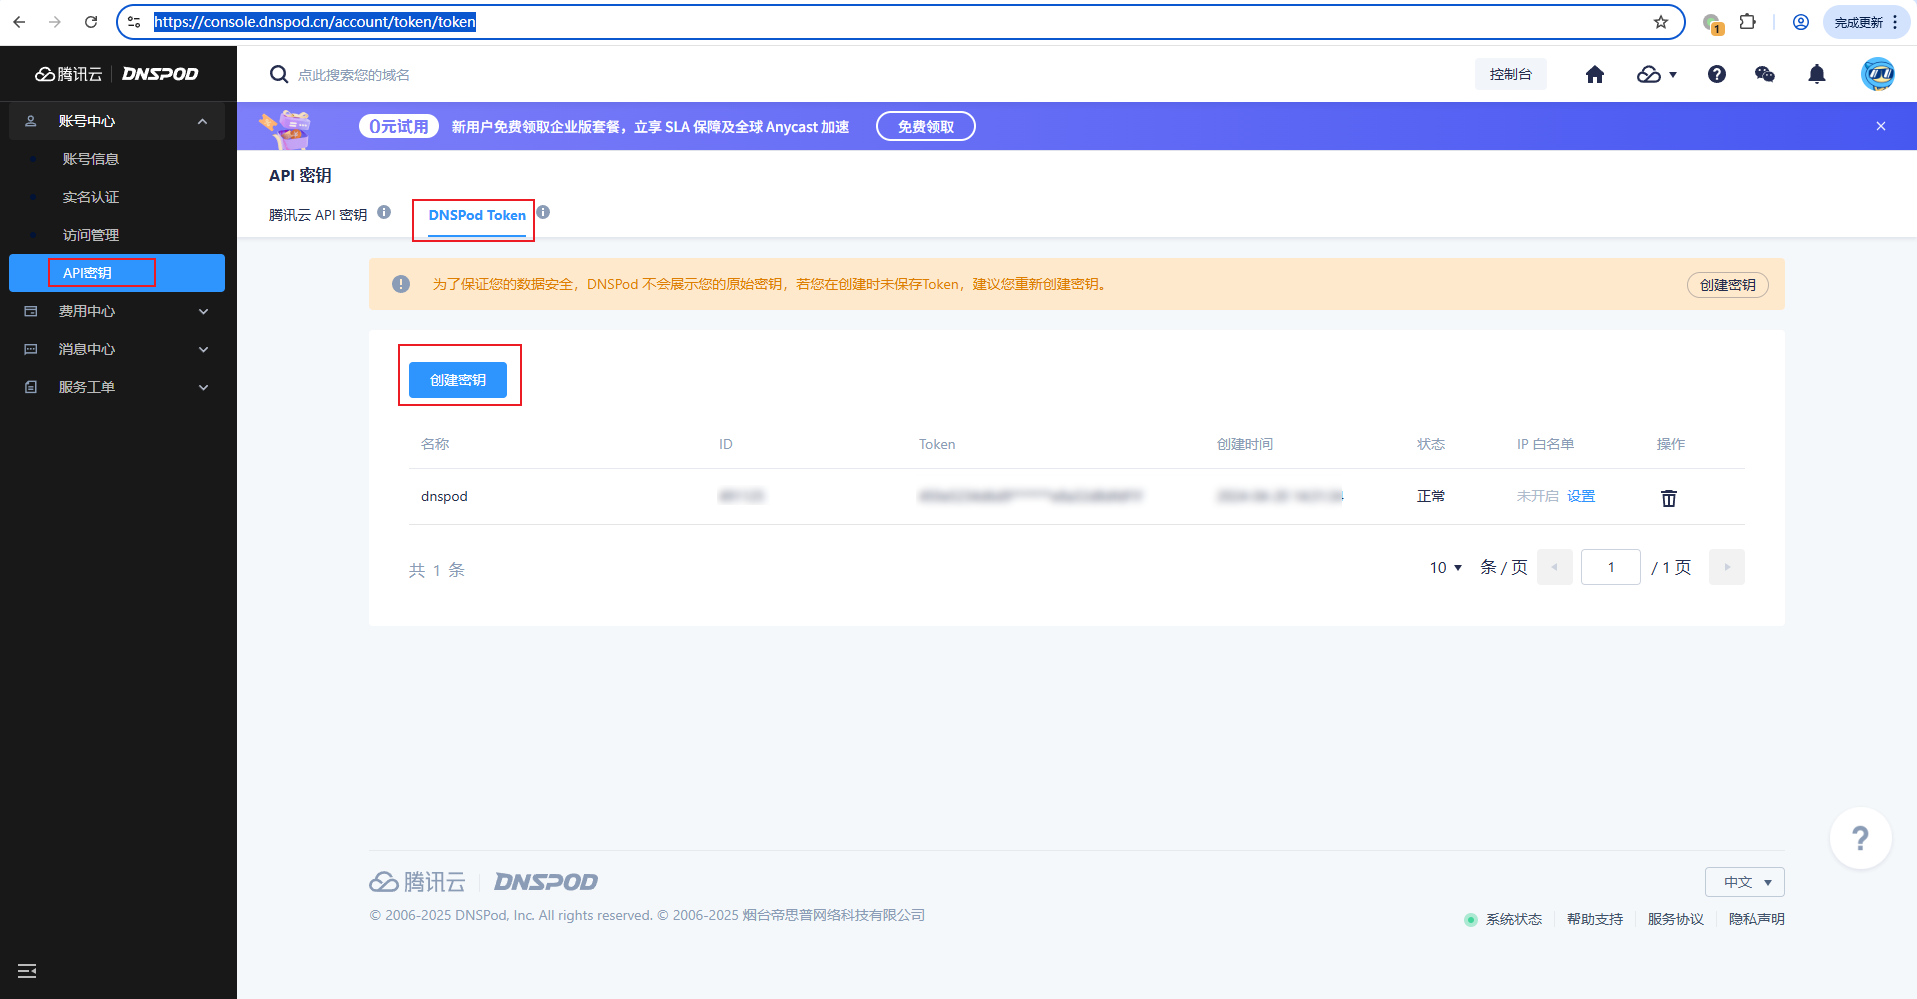
Task: Switch to the 腾讯云 API 密钥 tab
Action: pyautogui.click(x=318, y=215)
